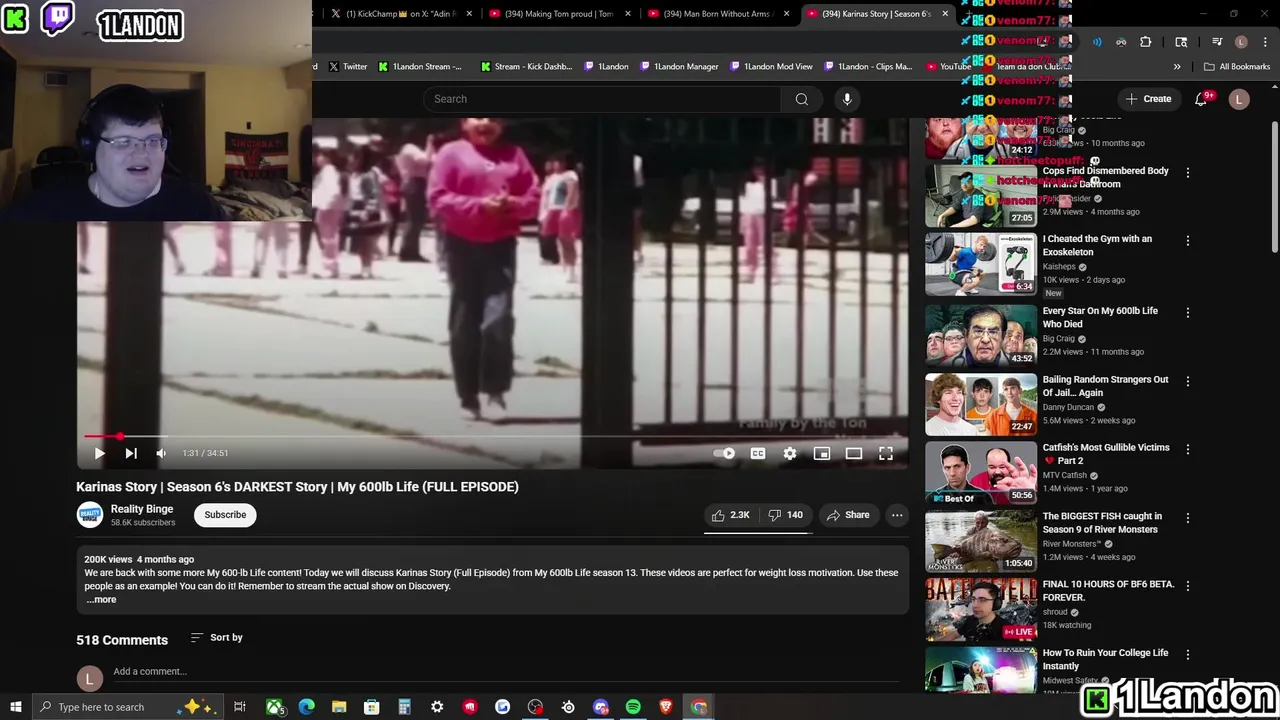Open options for Catfish's Most Gullible Victims
Viewport: 1280px width, 720px height.
click(1188, 450)
